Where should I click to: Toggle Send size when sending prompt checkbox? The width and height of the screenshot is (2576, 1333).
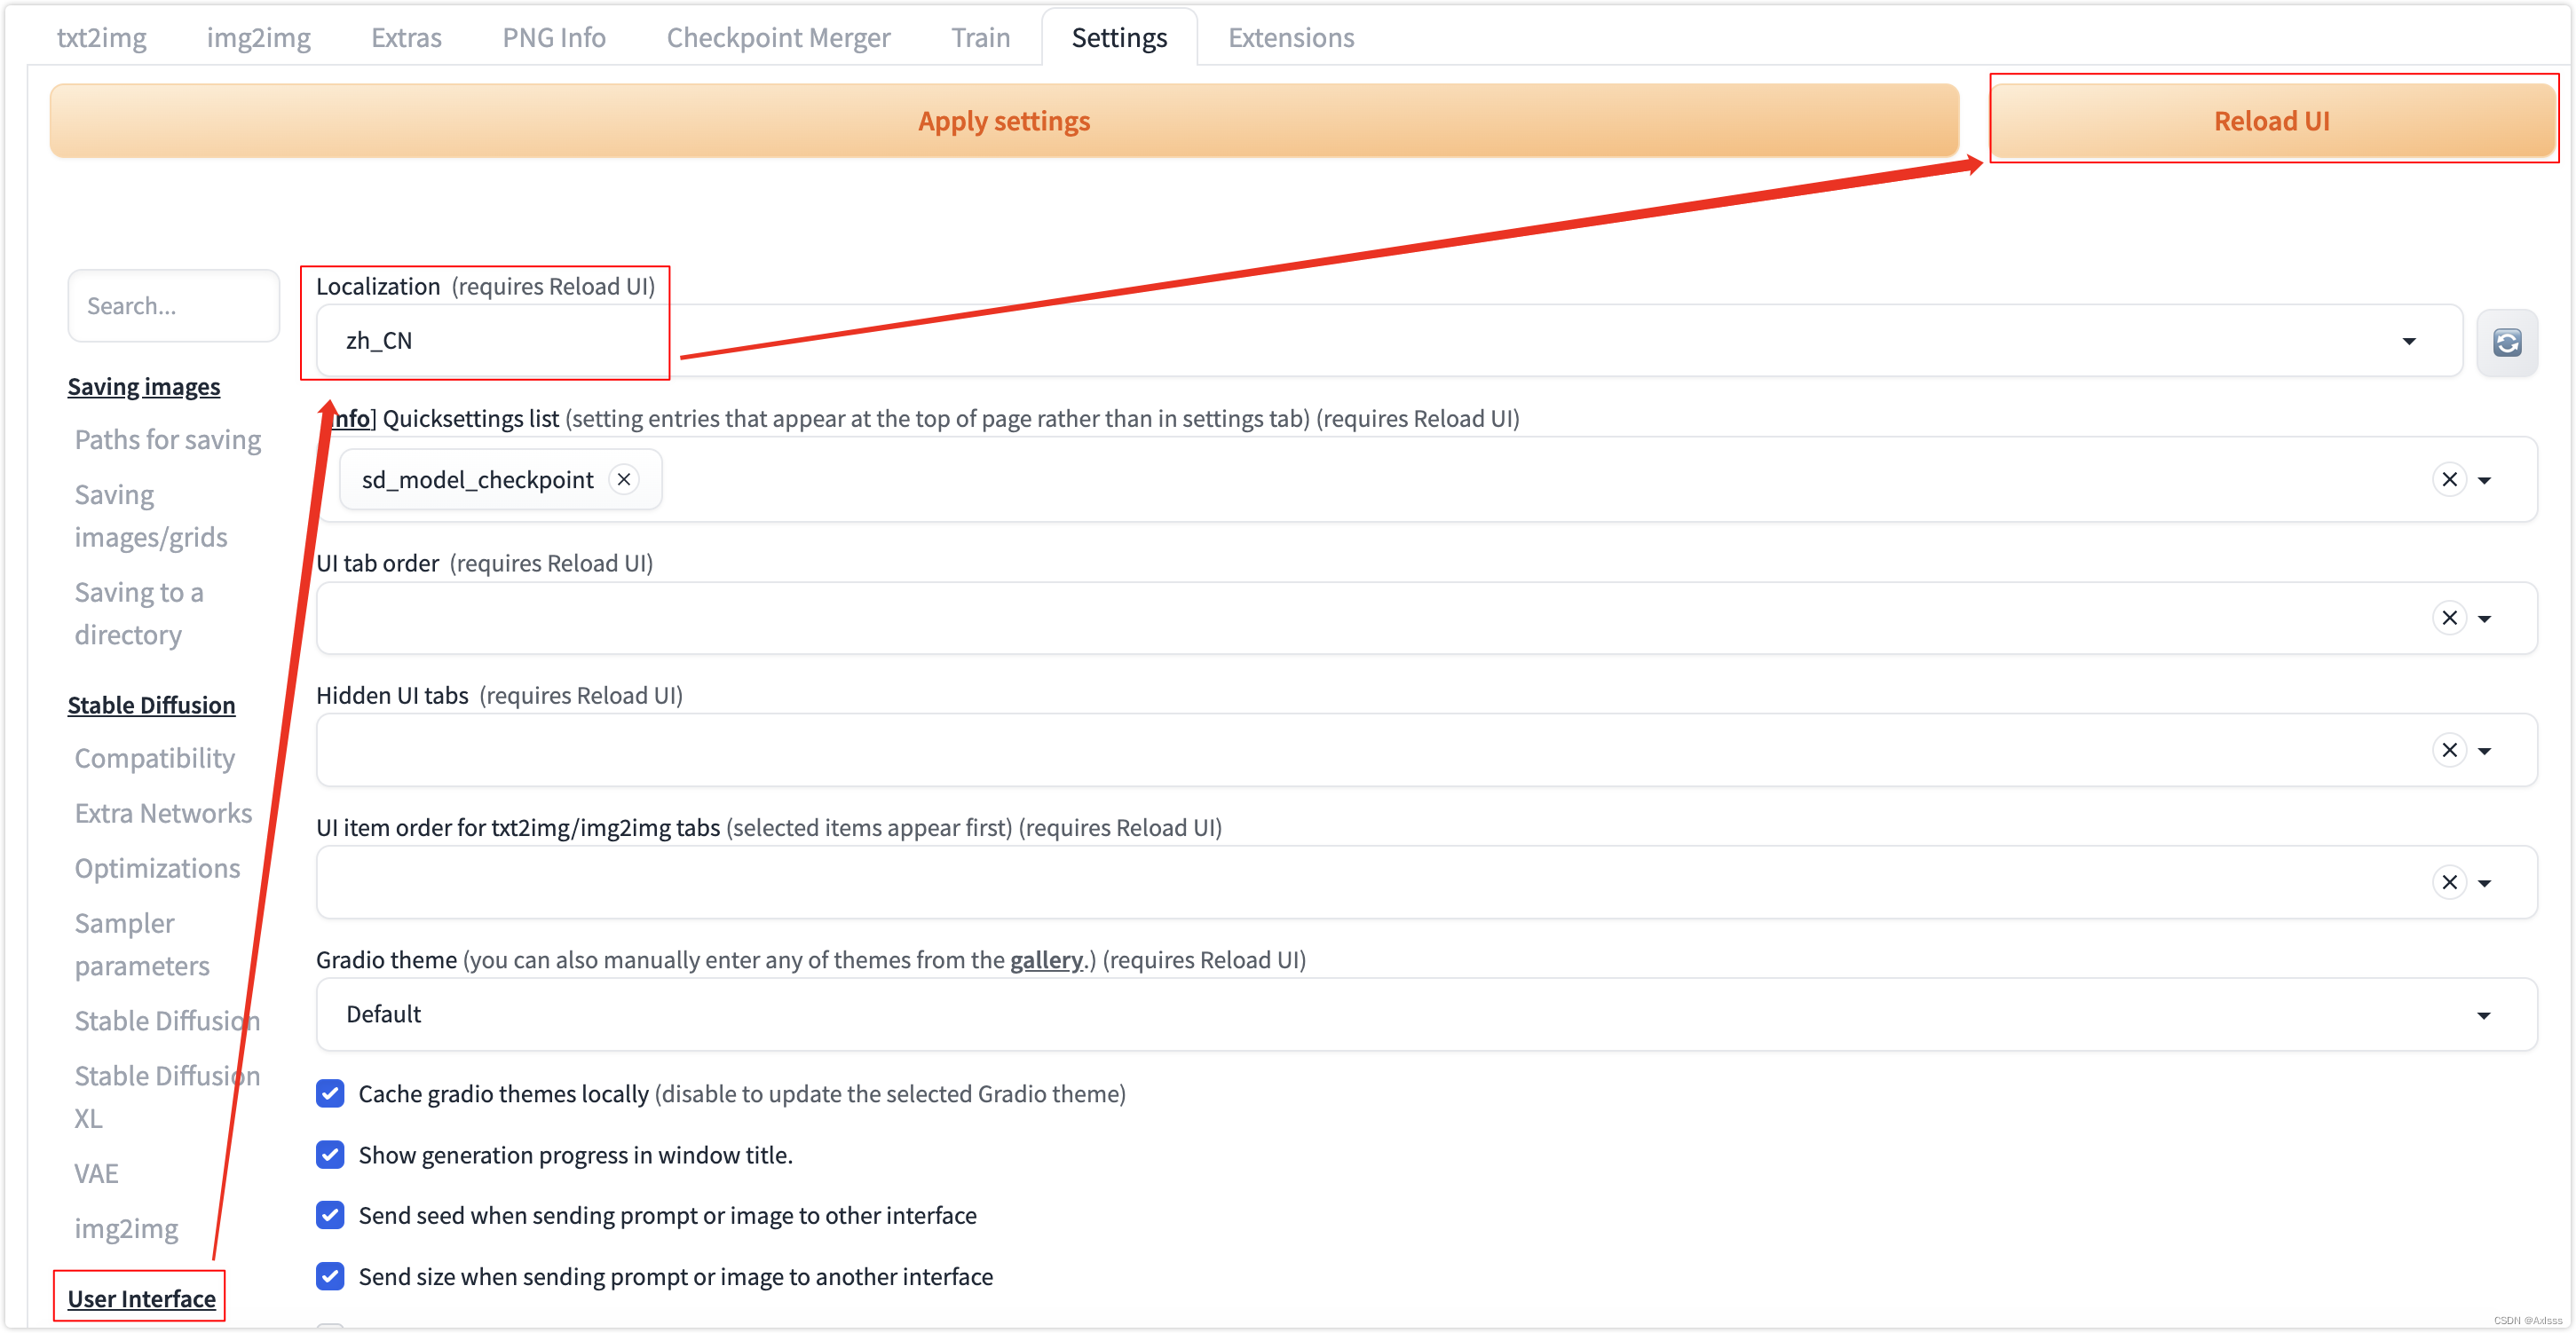[x=330, y=1276]
